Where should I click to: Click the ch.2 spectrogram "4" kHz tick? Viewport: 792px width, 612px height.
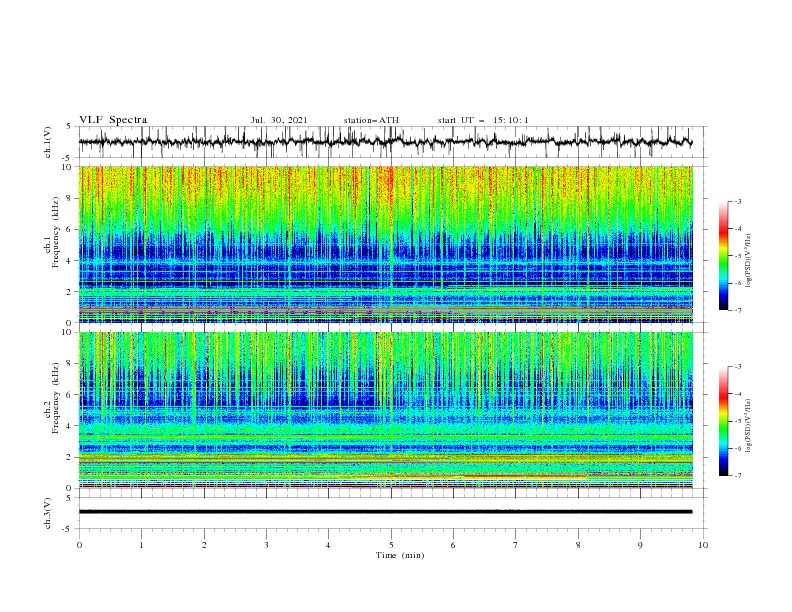[71, 426]
